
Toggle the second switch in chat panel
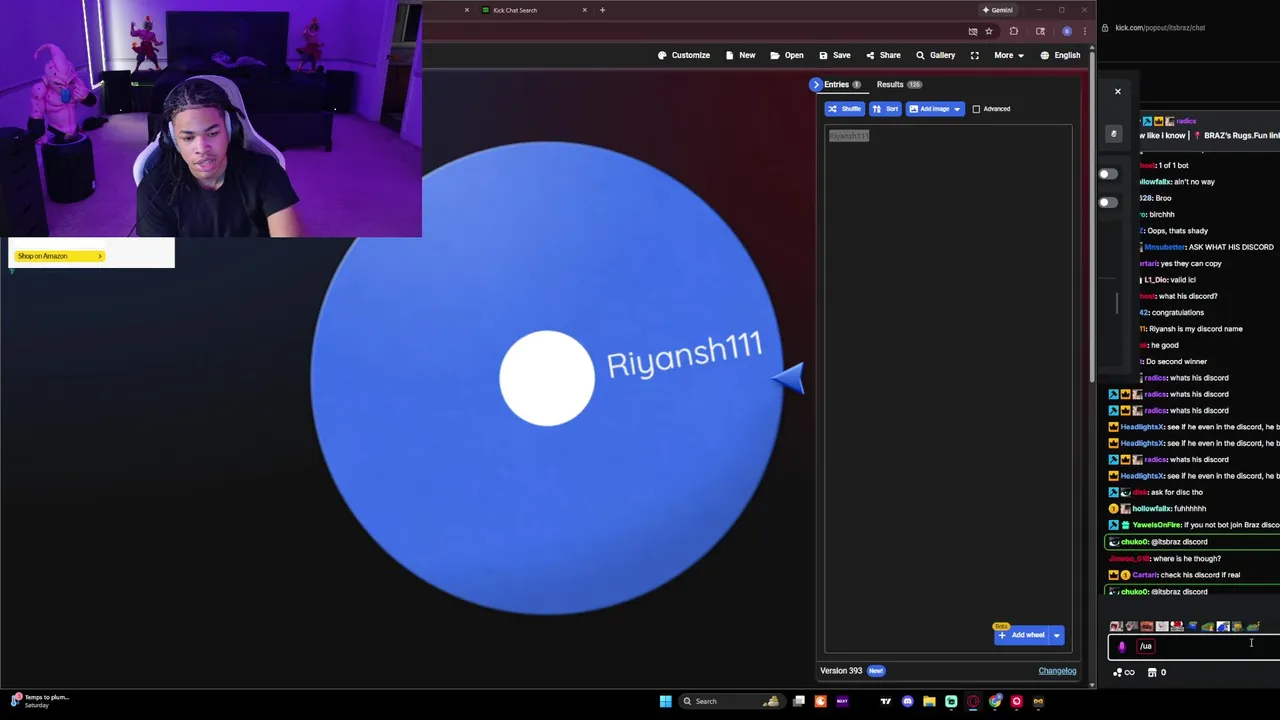(x=1108, y=203)
